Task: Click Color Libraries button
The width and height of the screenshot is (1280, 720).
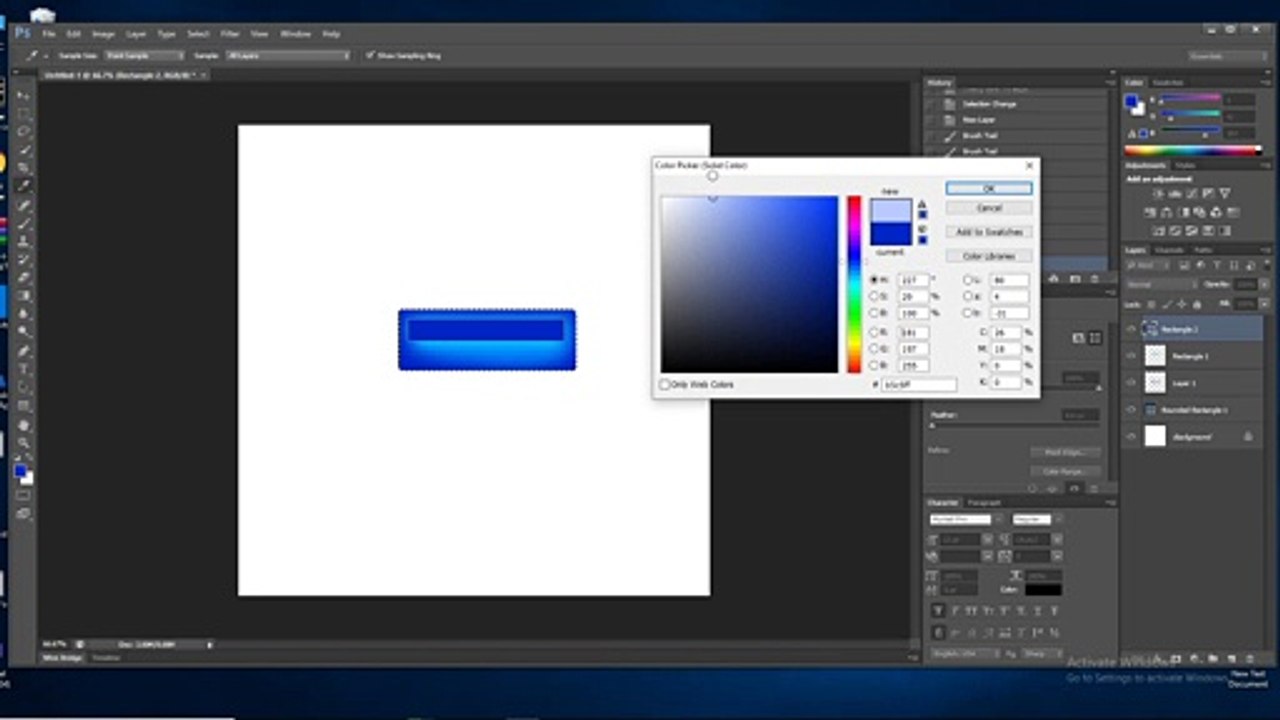Action: click(x=989, y=256)
